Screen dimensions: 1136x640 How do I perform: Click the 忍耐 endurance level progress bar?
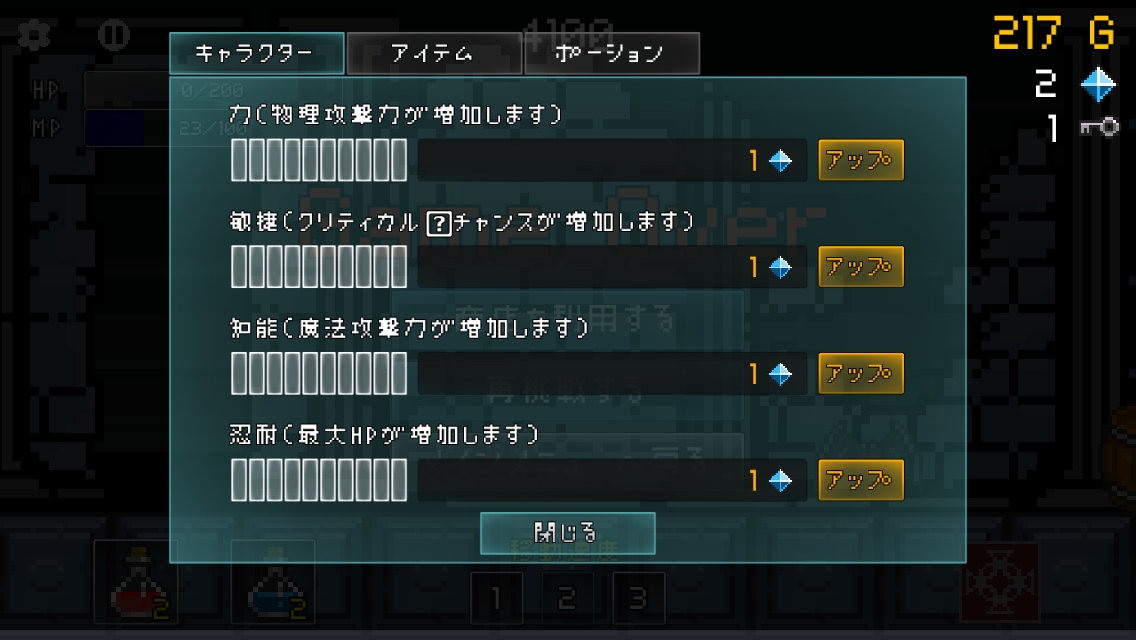[319, 480]
